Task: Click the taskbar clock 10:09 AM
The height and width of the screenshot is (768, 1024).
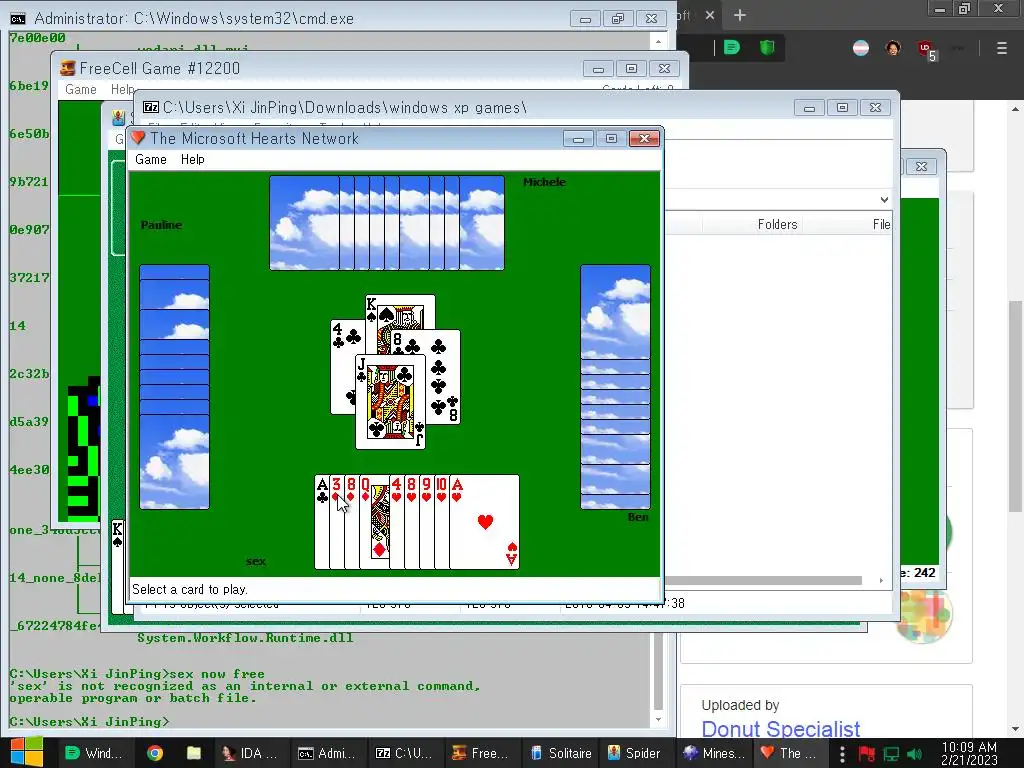Action: coord(969,753)
